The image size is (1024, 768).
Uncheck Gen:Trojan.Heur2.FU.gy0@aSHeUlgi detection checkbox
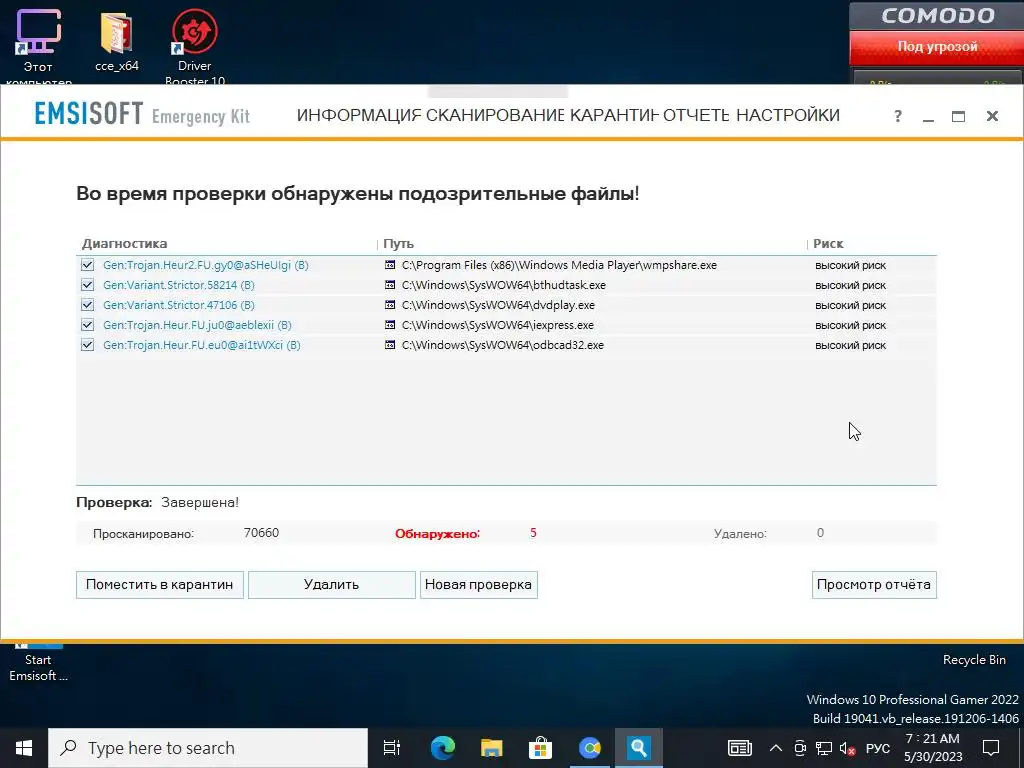tap(88, 265)
